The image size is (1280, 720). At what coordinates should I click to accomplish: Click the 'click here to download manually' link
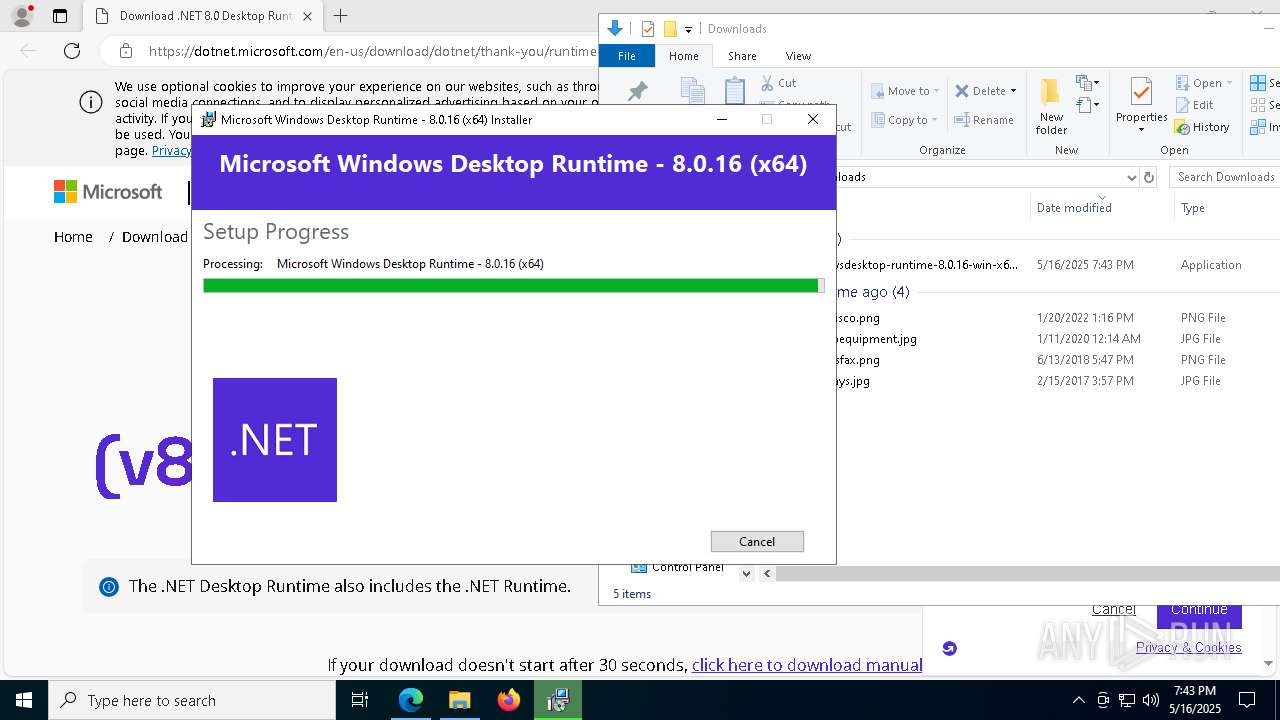807,665
